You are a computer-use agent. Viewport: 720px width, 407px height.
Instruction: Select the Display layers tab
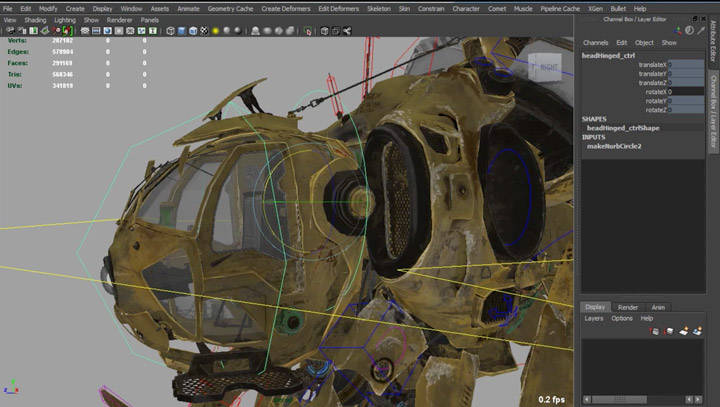595,307
